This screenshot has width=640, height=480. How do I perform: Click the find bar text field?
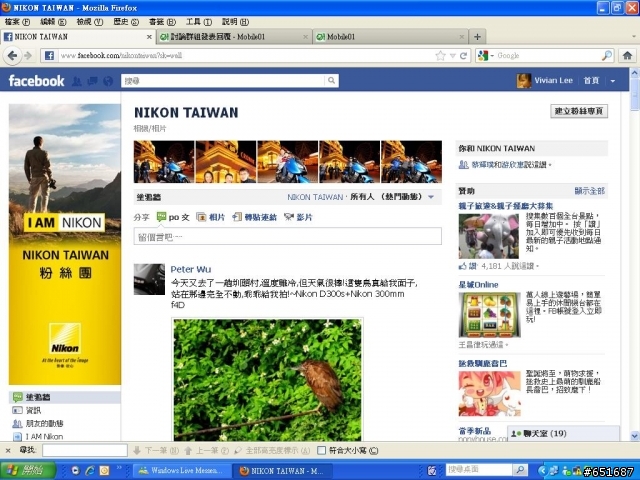click(x=85, y=451)
